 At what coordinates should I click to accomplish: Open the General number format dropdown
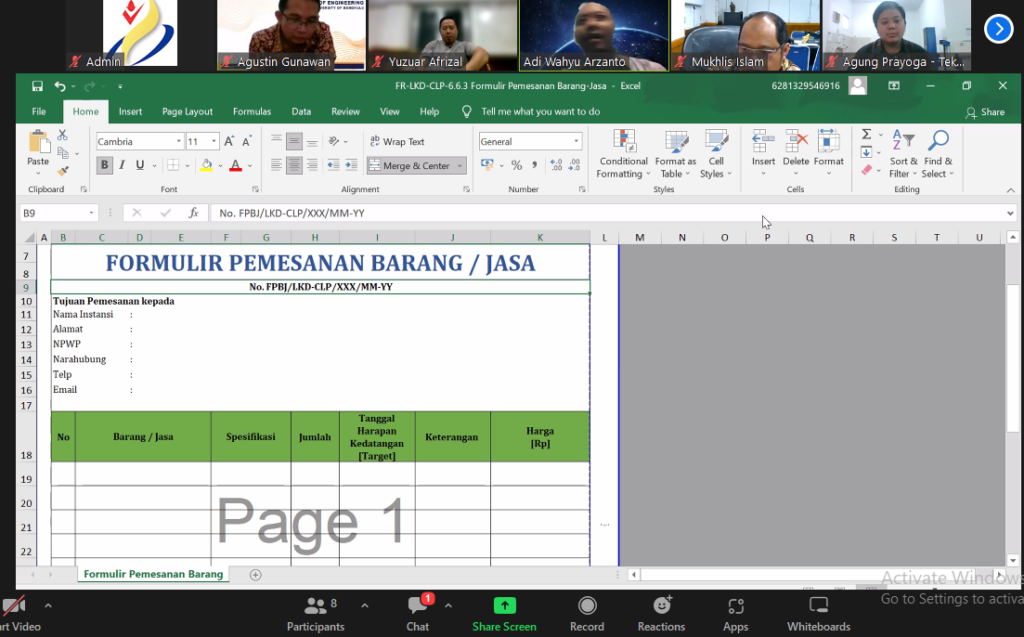pos(576,141)
